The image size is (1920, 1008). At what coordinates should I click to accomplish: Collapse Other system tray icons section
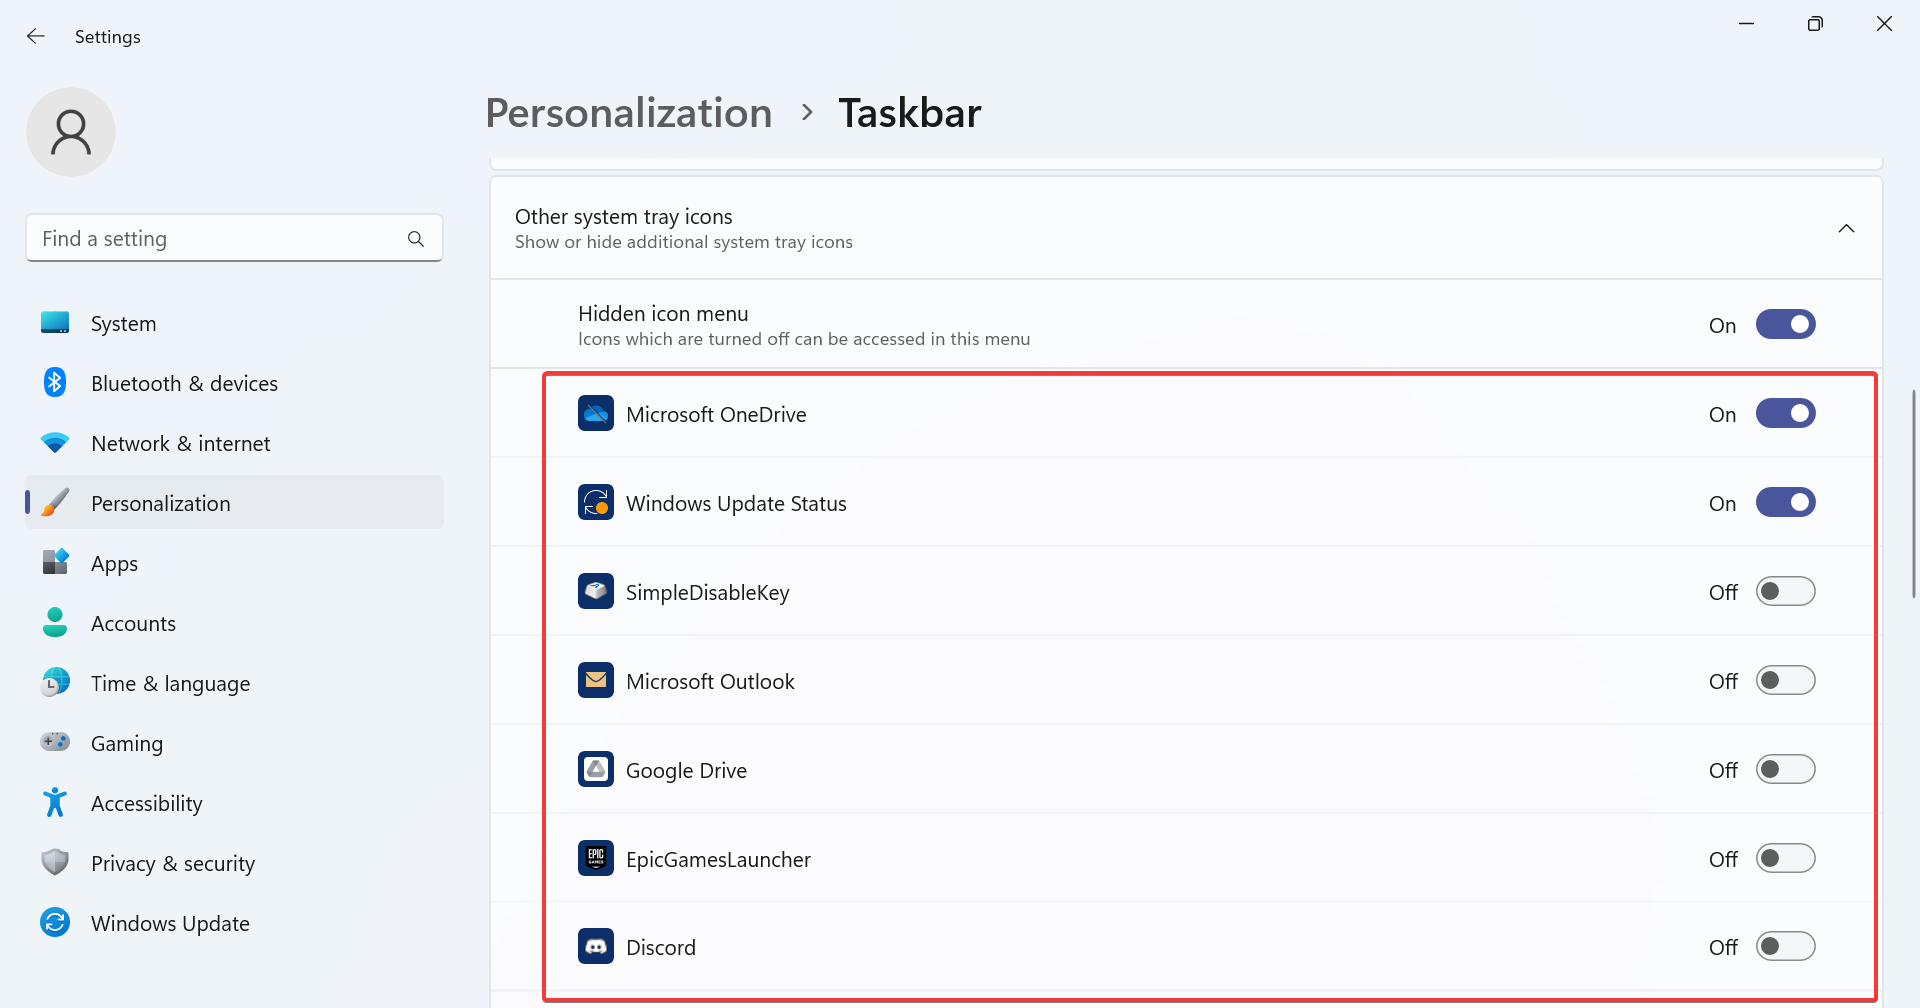(x=1846, y=229)
